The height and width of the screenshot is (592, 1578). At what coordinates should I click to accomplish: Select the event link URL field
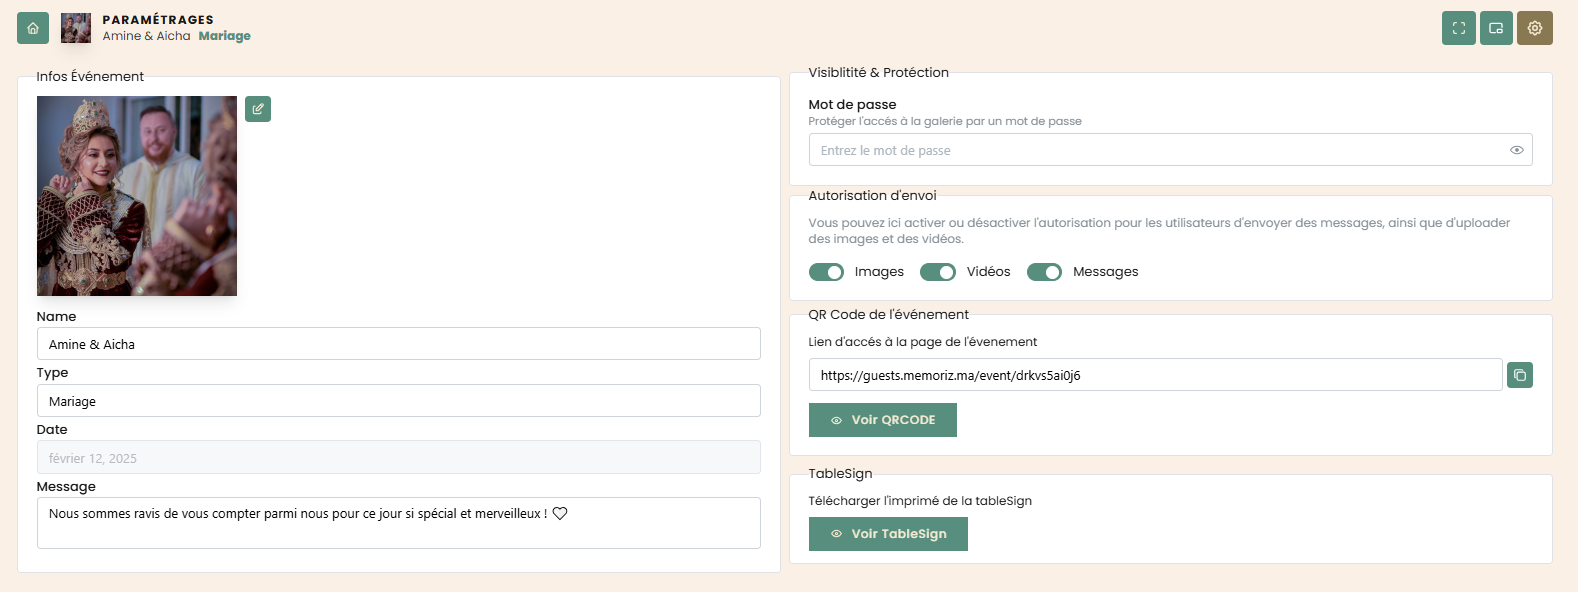pyautogui.click(x=1155, y=375)
